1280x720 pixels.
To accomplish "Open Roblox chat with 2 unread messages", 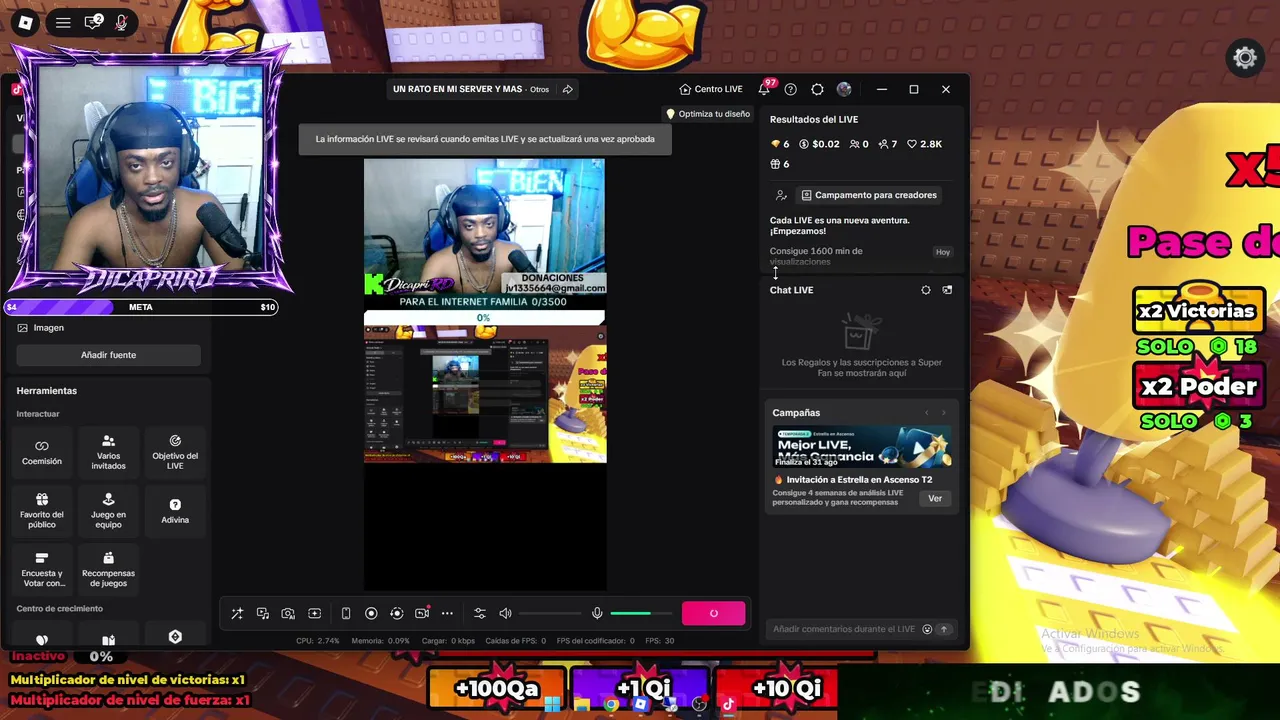I will (93, 22).
